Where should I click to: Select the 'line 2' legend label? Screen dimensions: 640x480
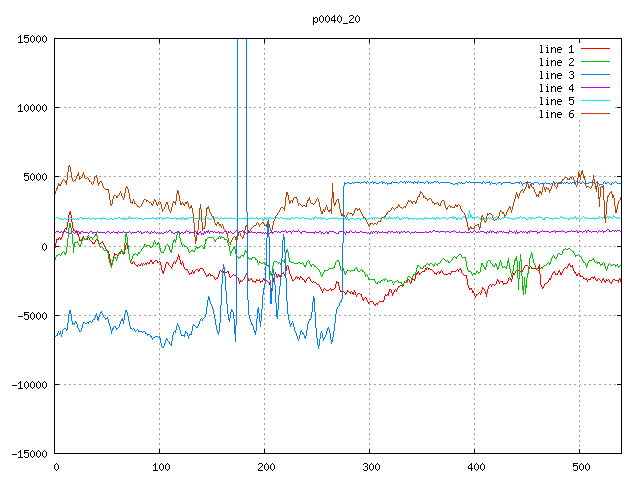[x=557, y=62]
